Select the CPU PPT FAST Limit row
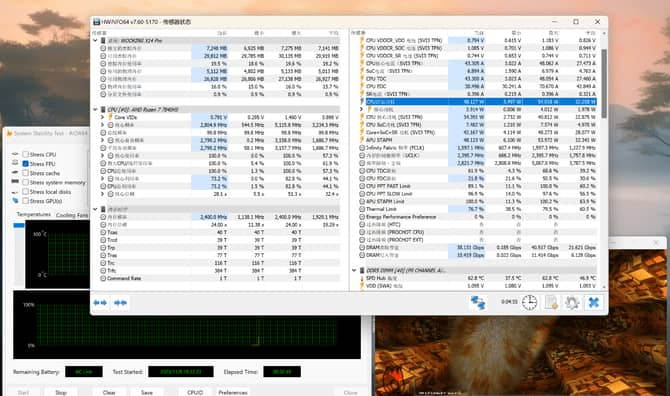 pyautogui.click(x=477, y=186)
